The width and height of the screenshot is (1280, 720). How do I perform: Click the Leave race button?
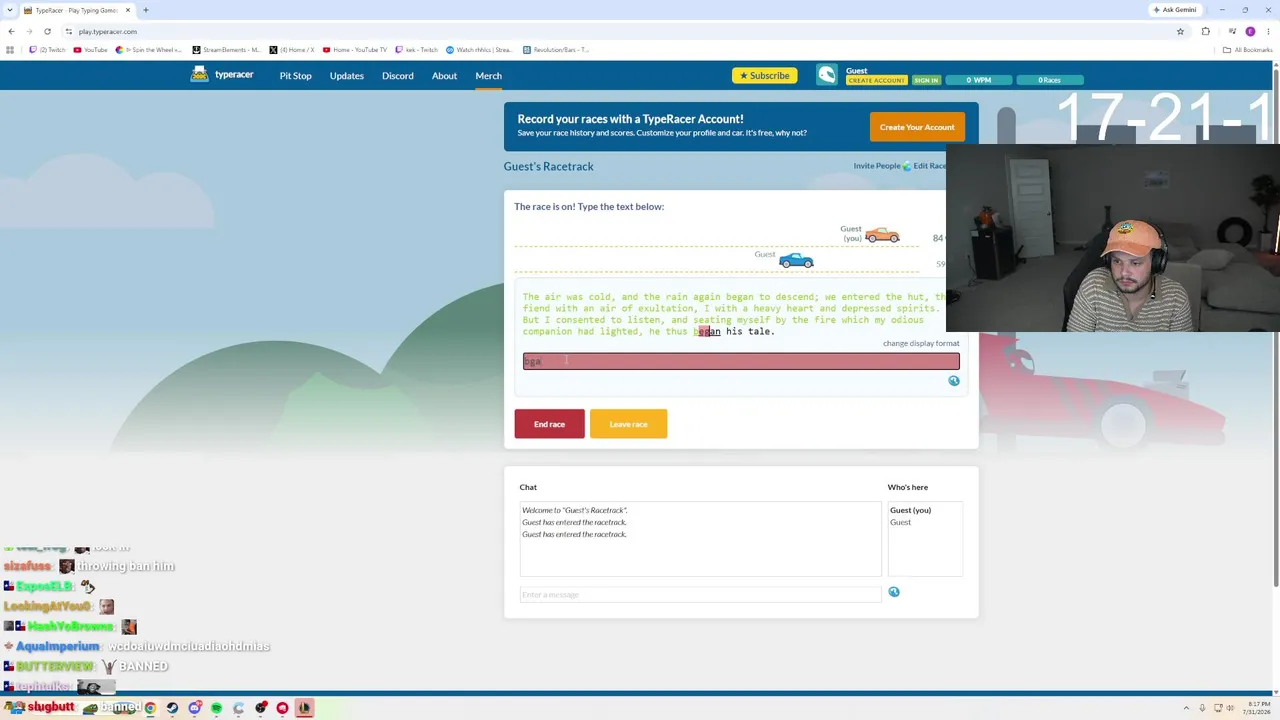point(628,424)
